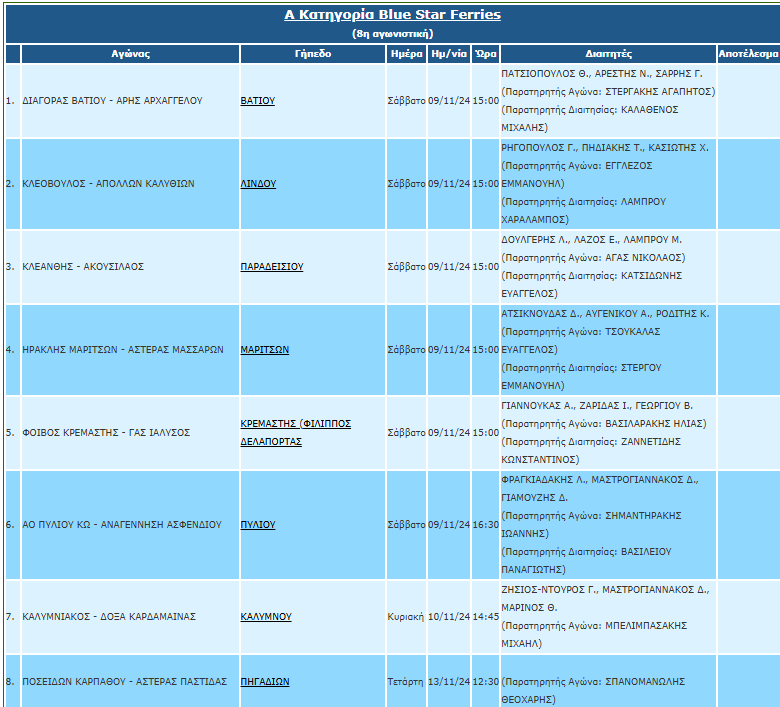
Task: Click referees ΦΡΑΓΚΙΑΔΑΚΗΣ Λ., ΜΑΣΤΡΟΓΙΑΝΝΑΚΟΣ Δ.
Action: [599, 480]
